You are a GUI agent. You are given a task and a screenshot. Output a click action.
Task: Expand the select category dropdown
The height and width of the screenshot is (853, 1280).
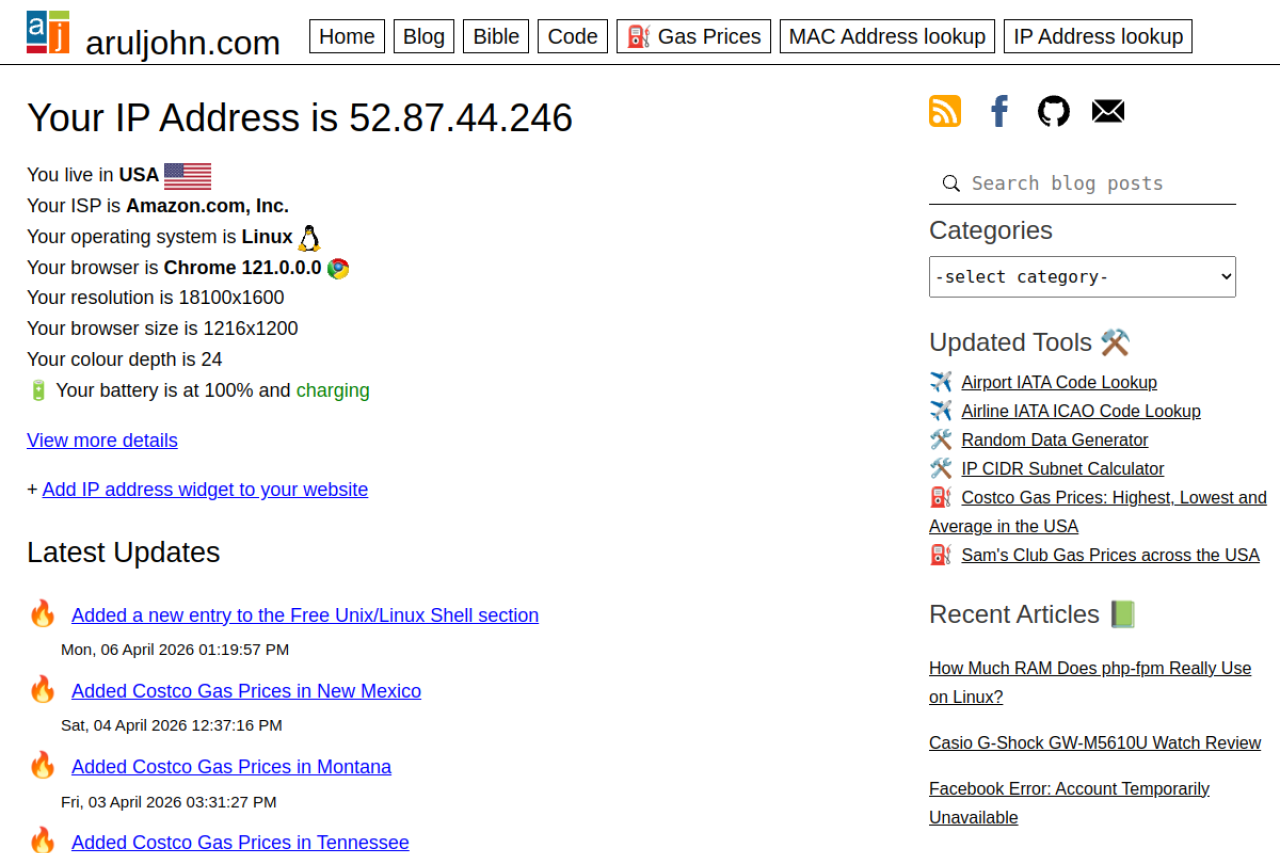click(1082, 277)
